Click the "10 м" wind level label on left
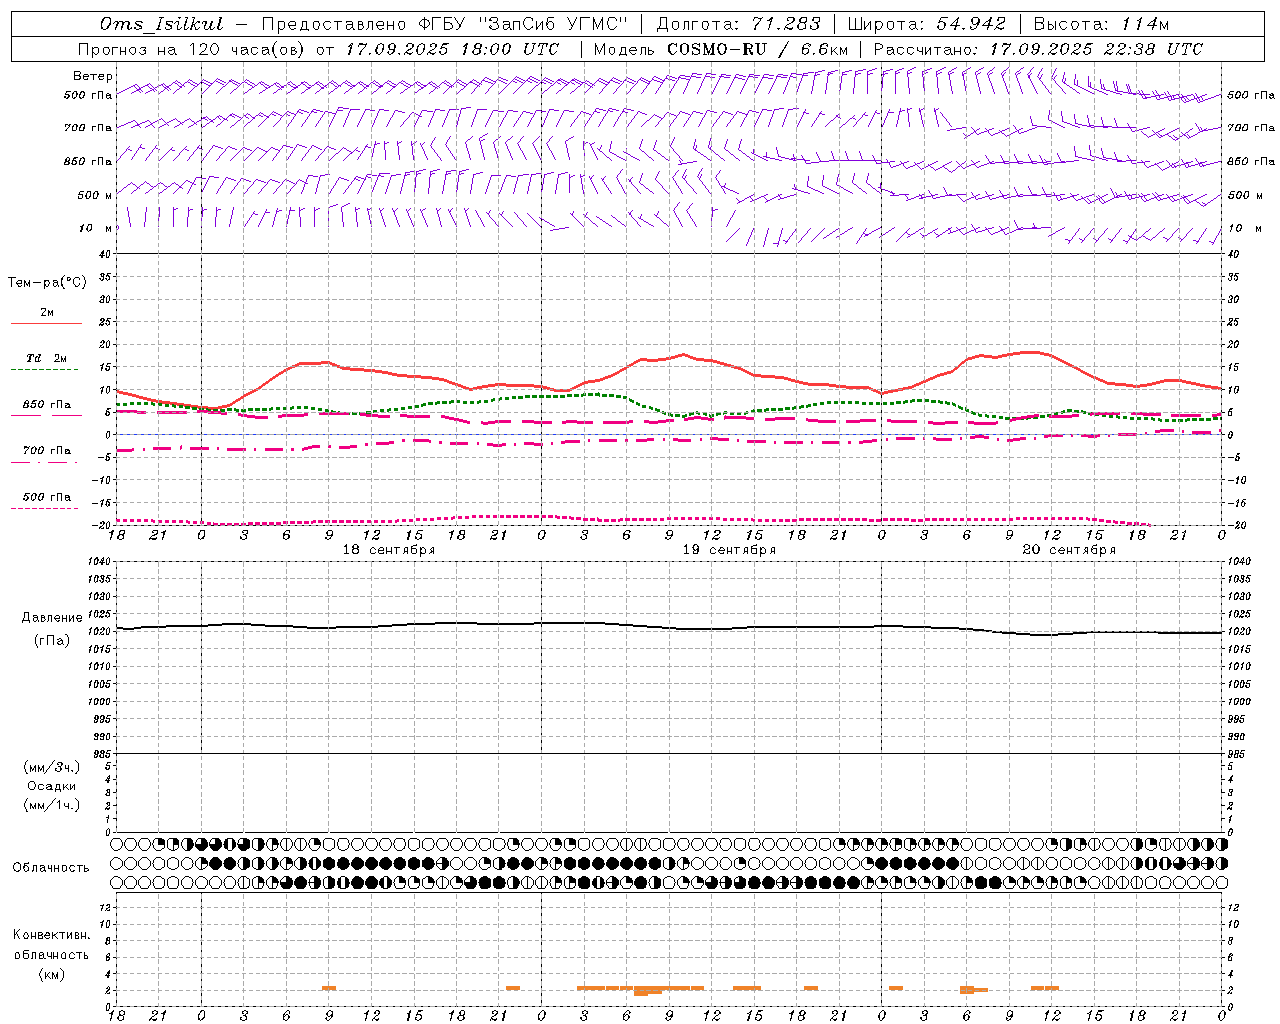1280x1024 pixels. (96, 228)
